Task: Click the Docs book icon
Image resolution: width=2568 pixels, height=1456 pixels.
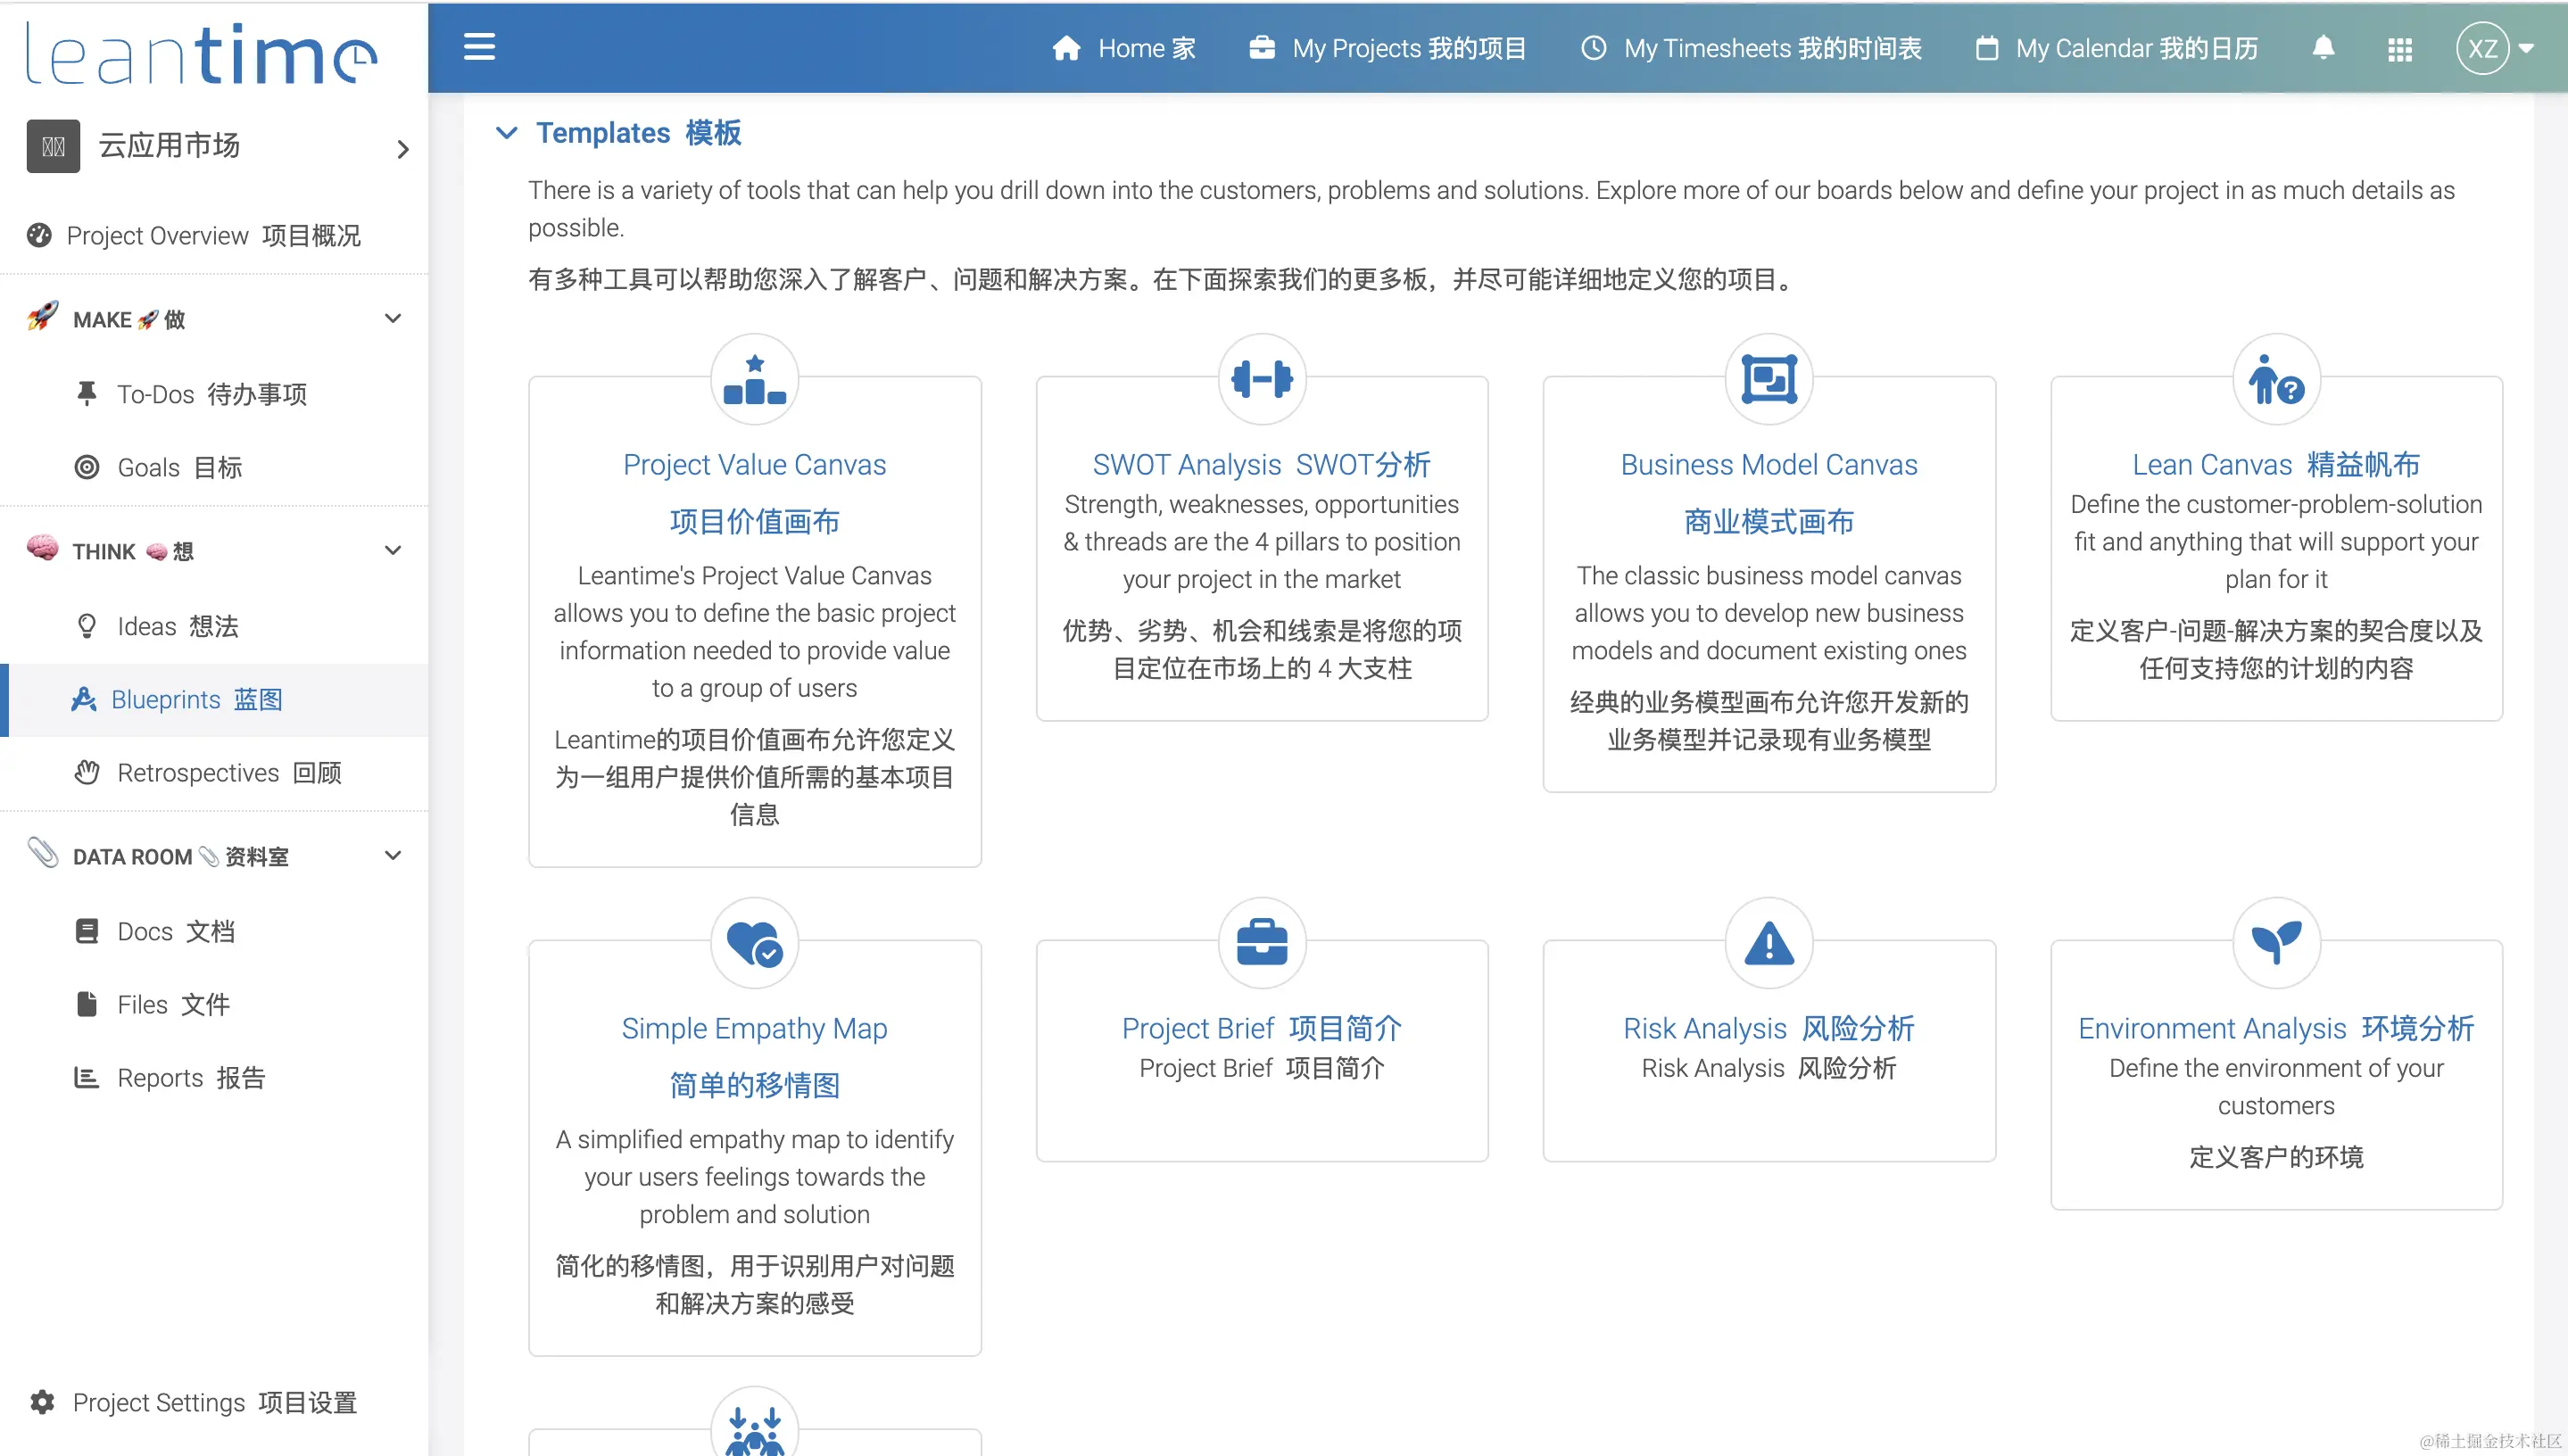Action: pyautogui.click(x=87, y=931)
